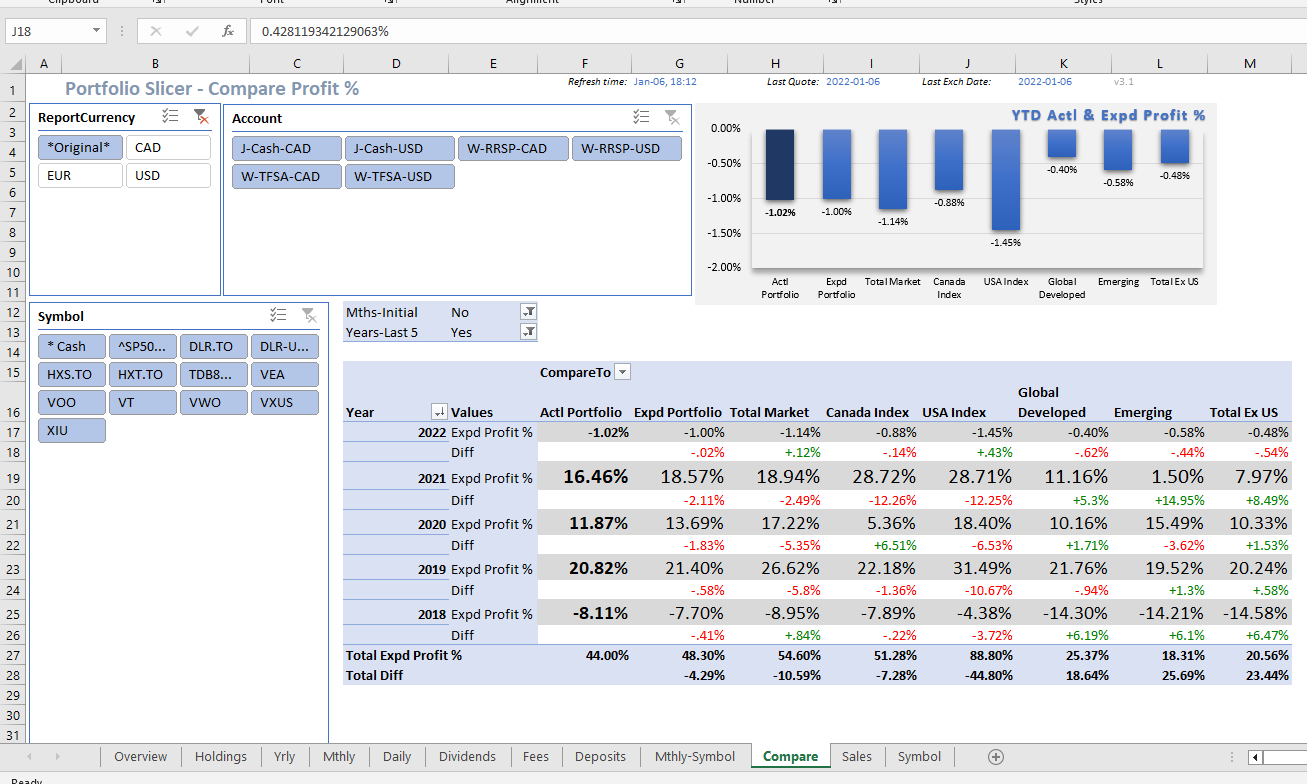Toggle the CAD currency slicer item
The height and width of the screenshot is (784, 1307).
click(x=168, y=148)
